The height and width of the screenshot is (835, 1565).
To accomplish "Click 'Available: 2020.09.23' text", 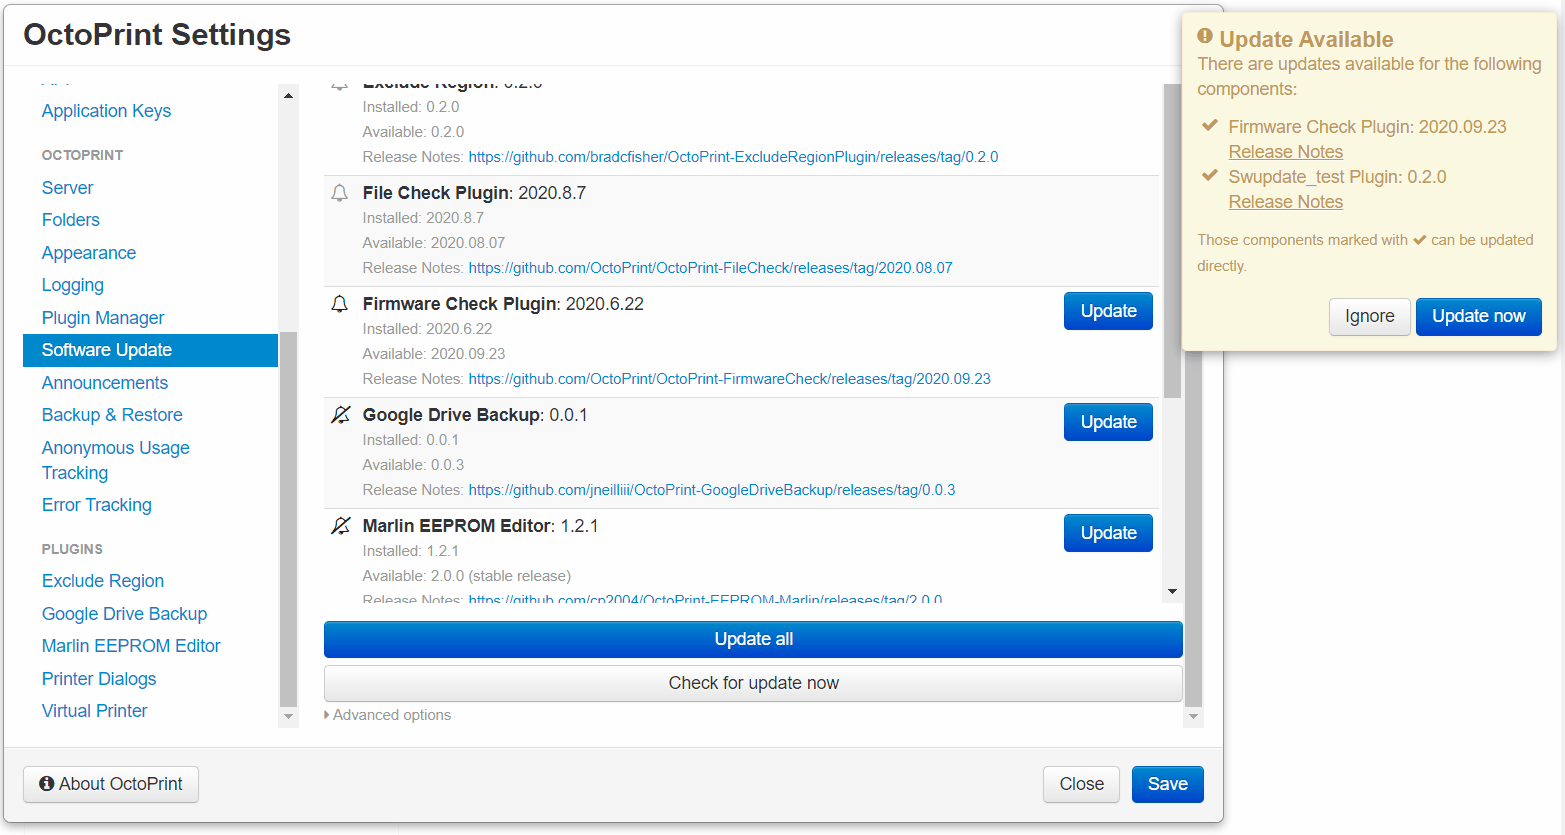I will coord(434,354).
